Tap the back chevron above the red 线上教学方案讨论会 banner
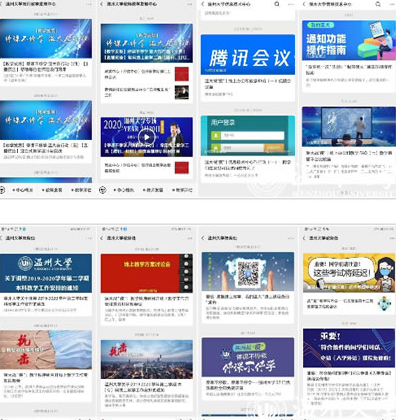This screenshot has width=396, height=420. (x=102, y=238)
